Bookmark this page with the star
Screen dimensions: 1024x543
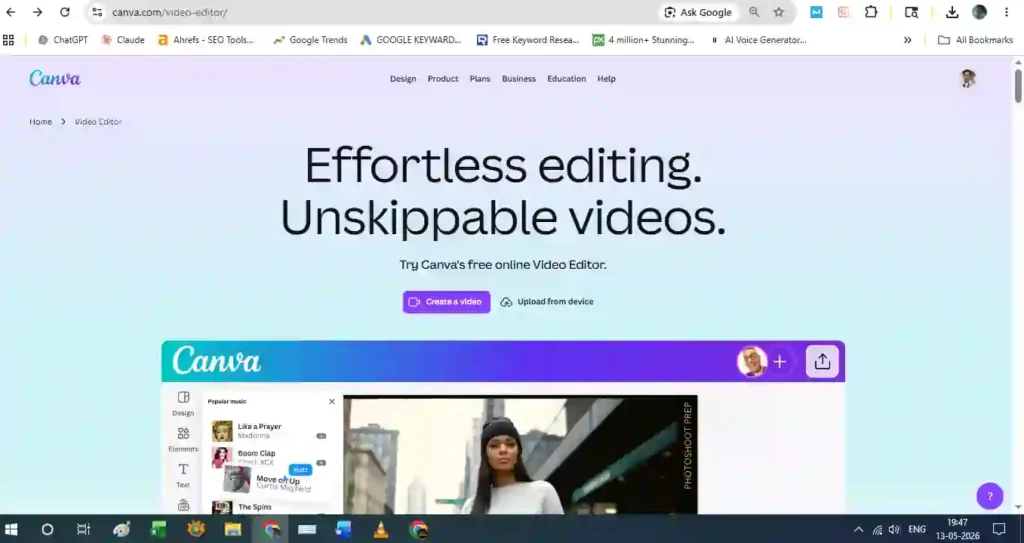(778, 12)
